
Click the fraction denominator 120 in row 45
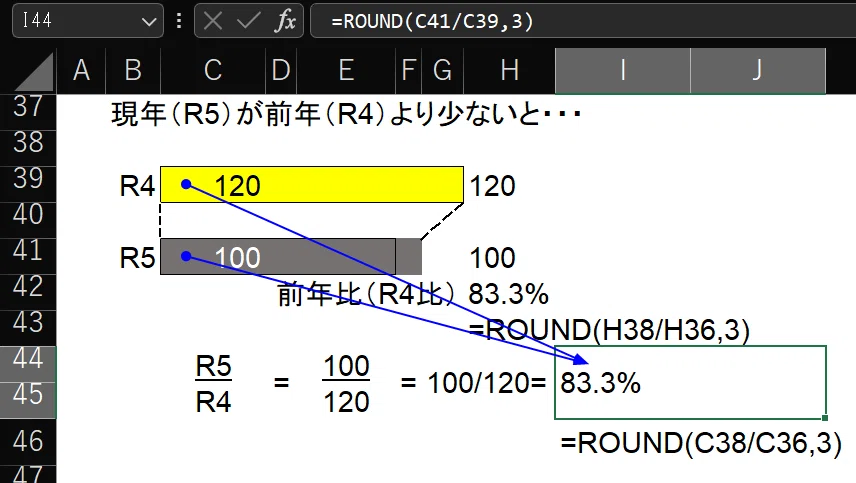tap(346, 402)
